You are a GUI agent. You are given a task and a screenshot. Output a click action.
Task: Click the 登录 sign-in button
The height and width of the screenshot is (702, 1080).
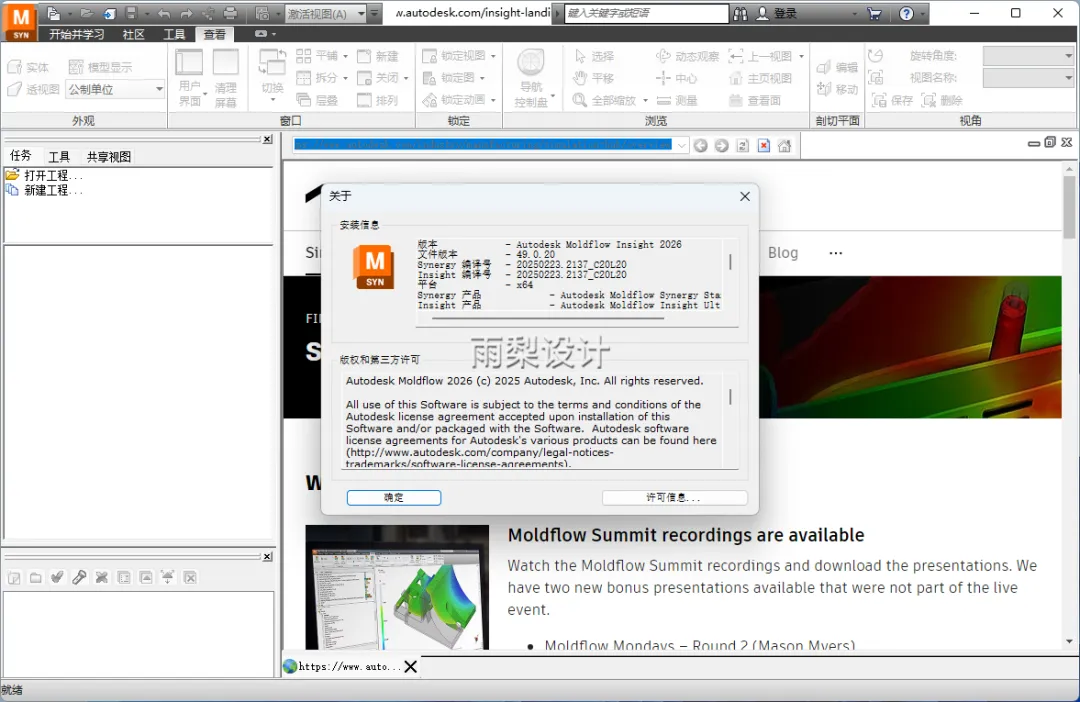coord(777,13)
